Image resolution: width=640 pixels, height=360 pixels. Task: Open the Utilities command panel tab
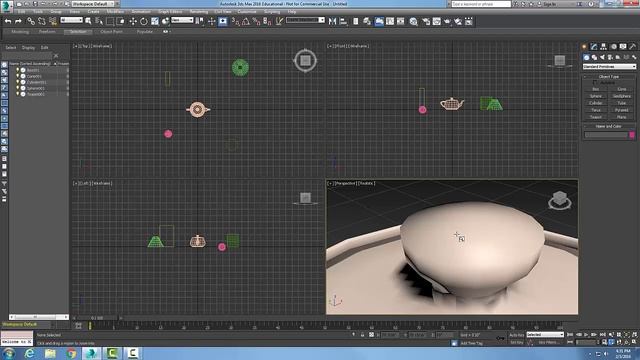click(633, 47)
